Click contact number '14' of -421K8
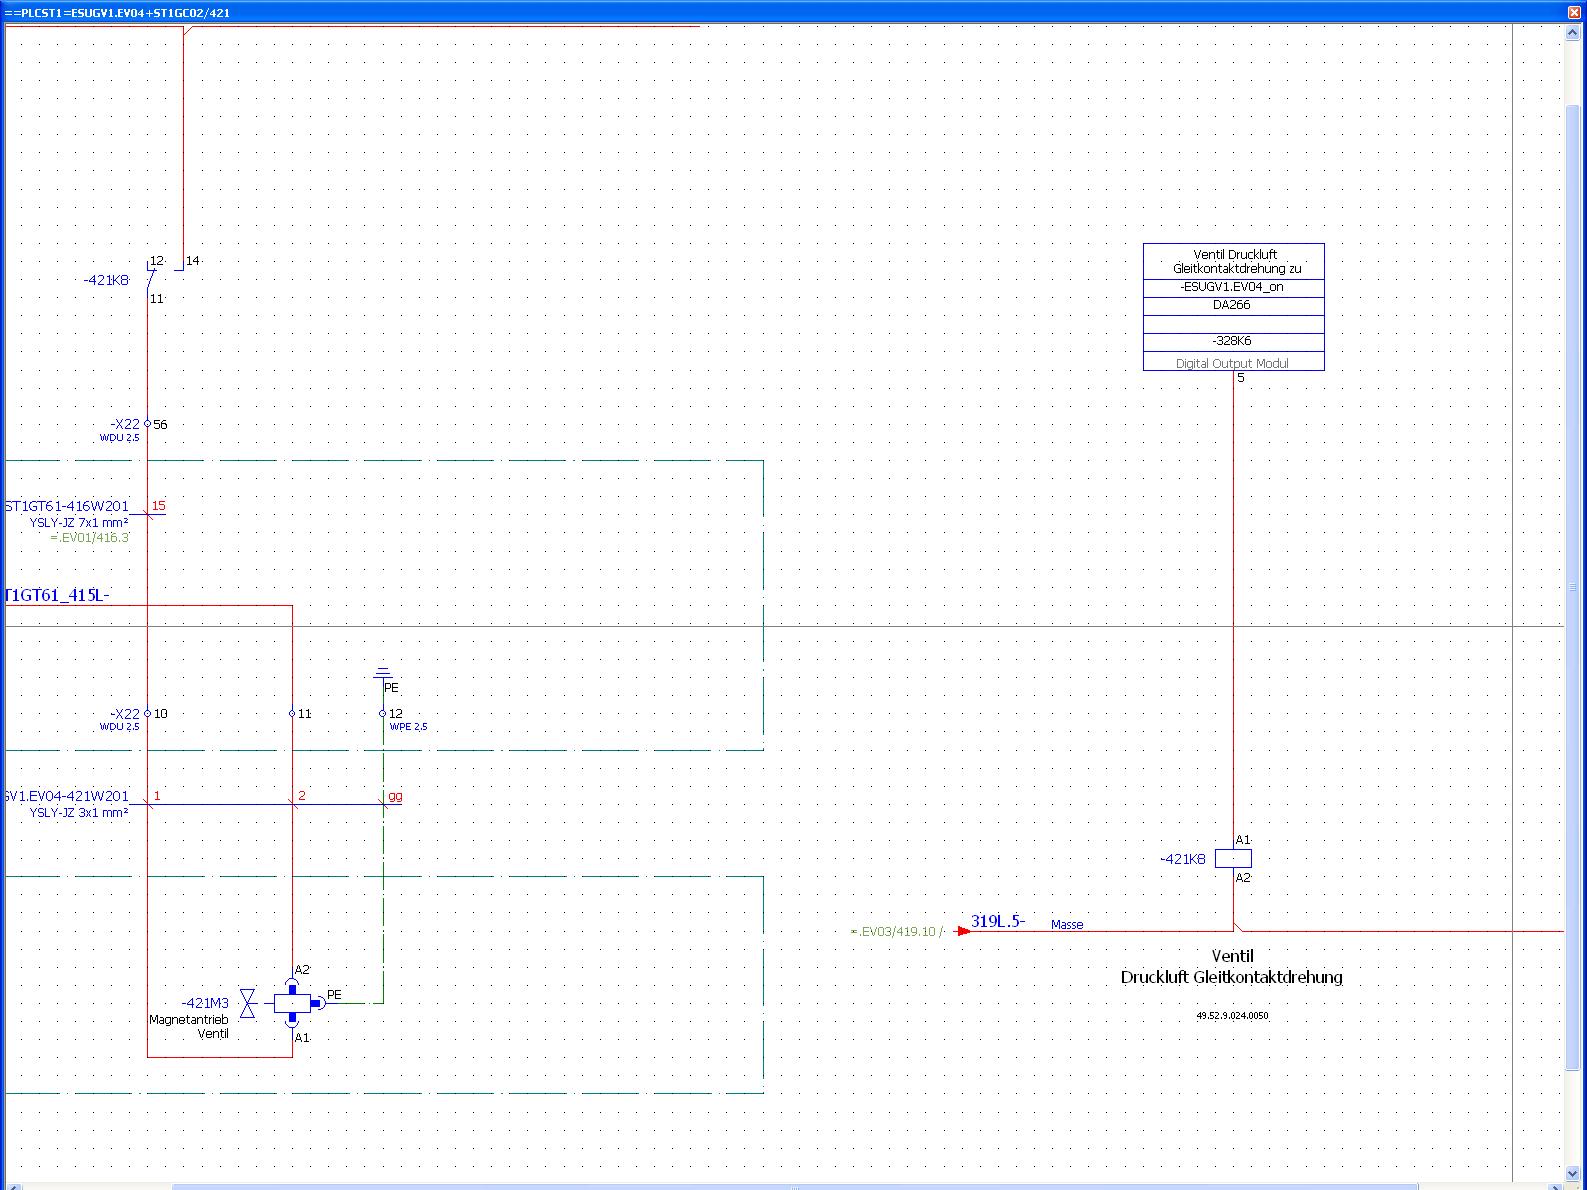 point(193,260)
